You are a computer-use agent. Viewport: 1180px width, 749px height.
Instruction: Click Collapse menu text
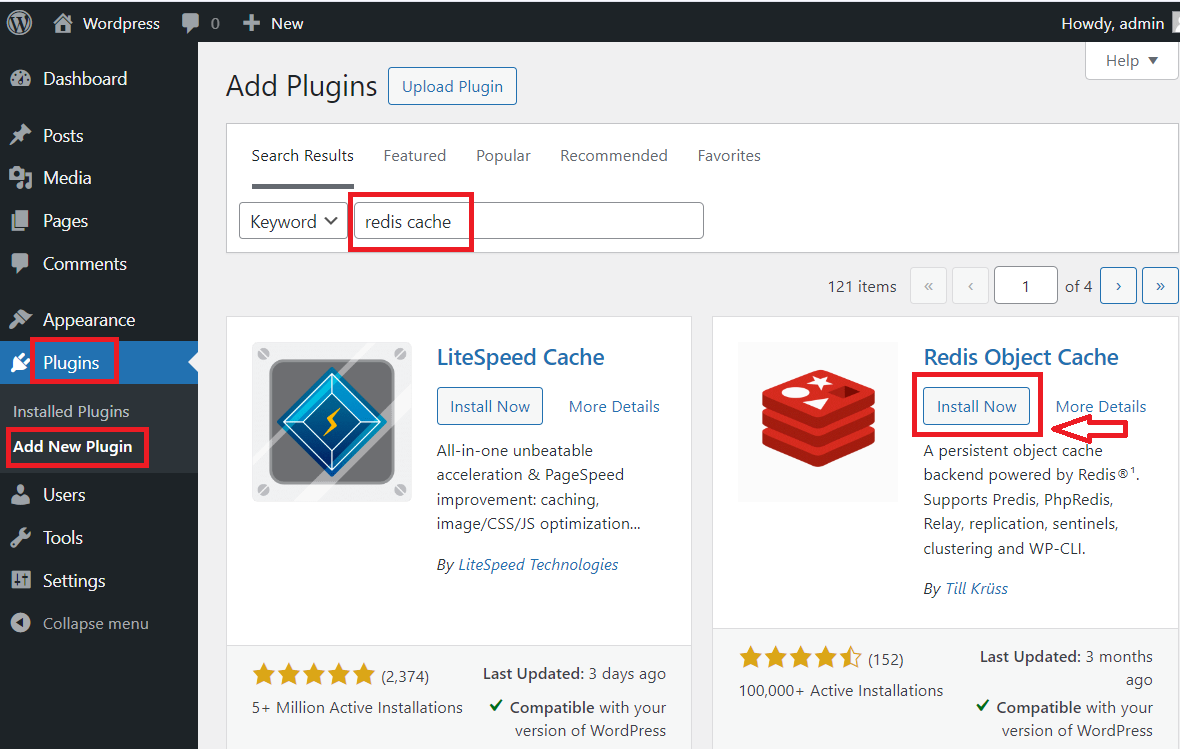click(96, 623)
